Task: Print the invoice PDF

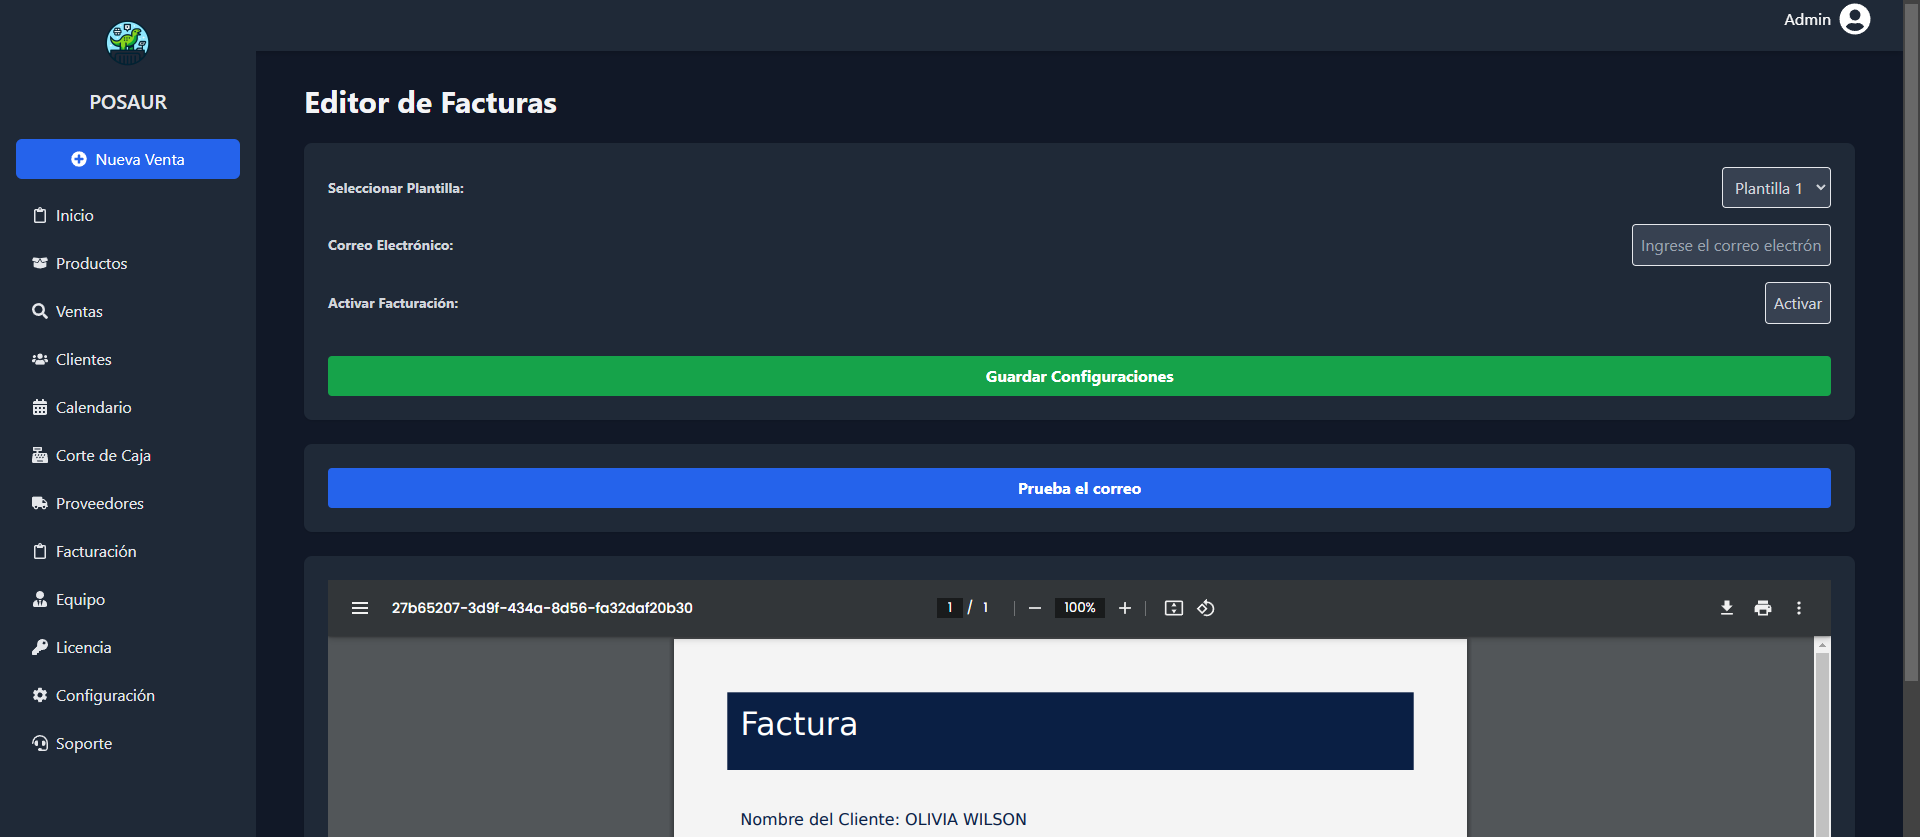Action: click(x=1763, y=608)
